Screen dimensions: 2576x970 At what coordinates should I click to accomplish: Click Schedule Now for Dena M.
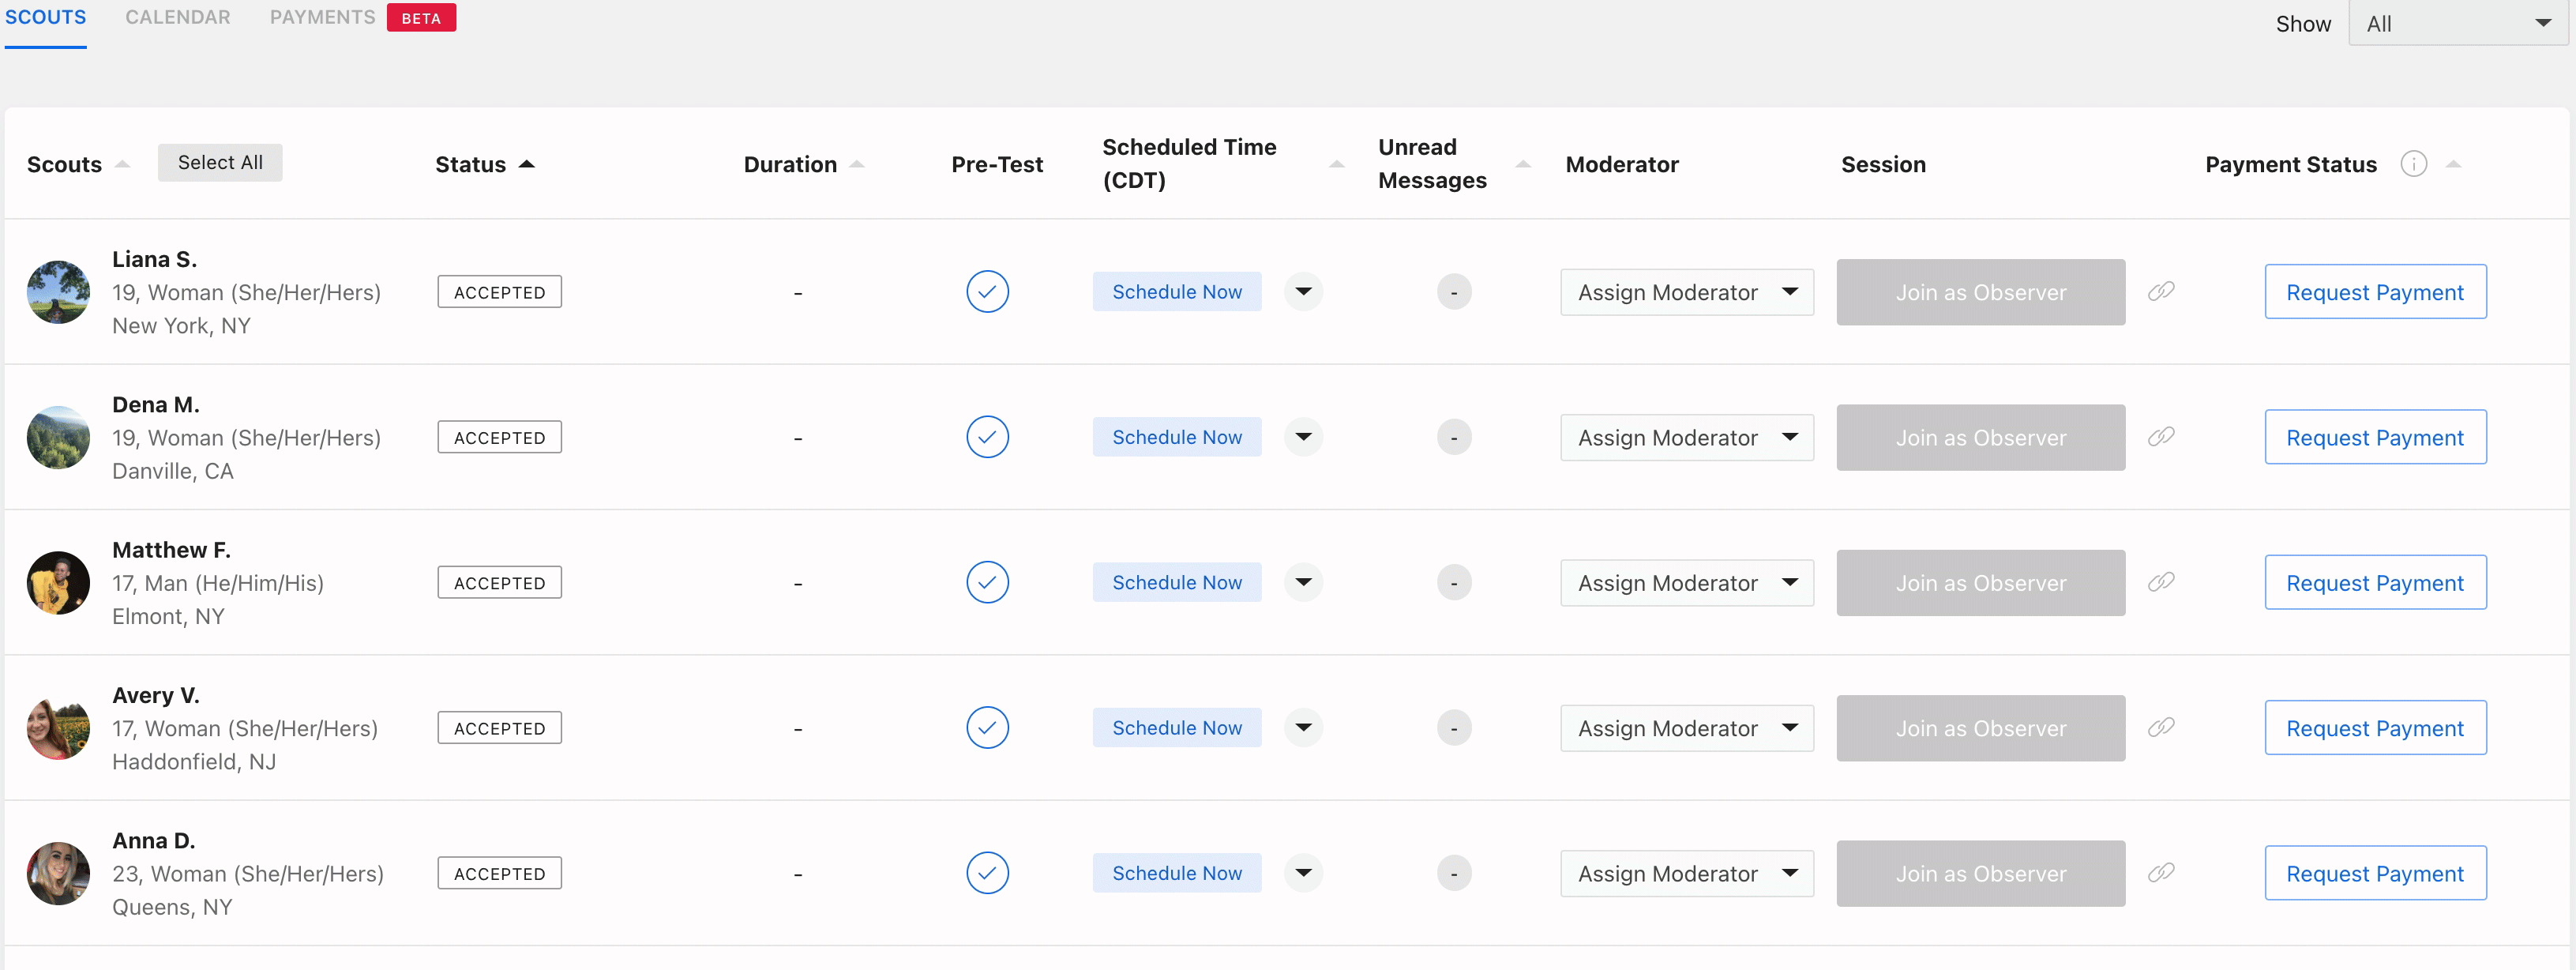(1177, 437)
